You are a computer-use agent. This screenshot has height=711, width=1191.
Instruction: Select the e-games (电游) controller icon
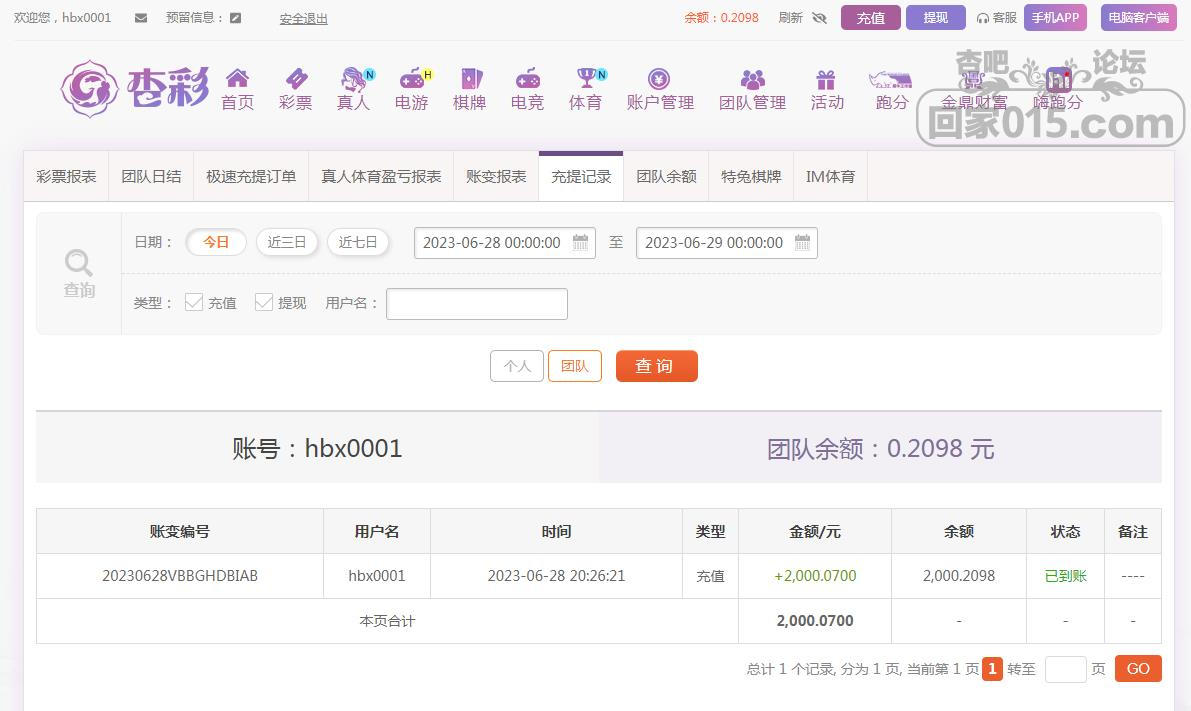pos(411,79)
